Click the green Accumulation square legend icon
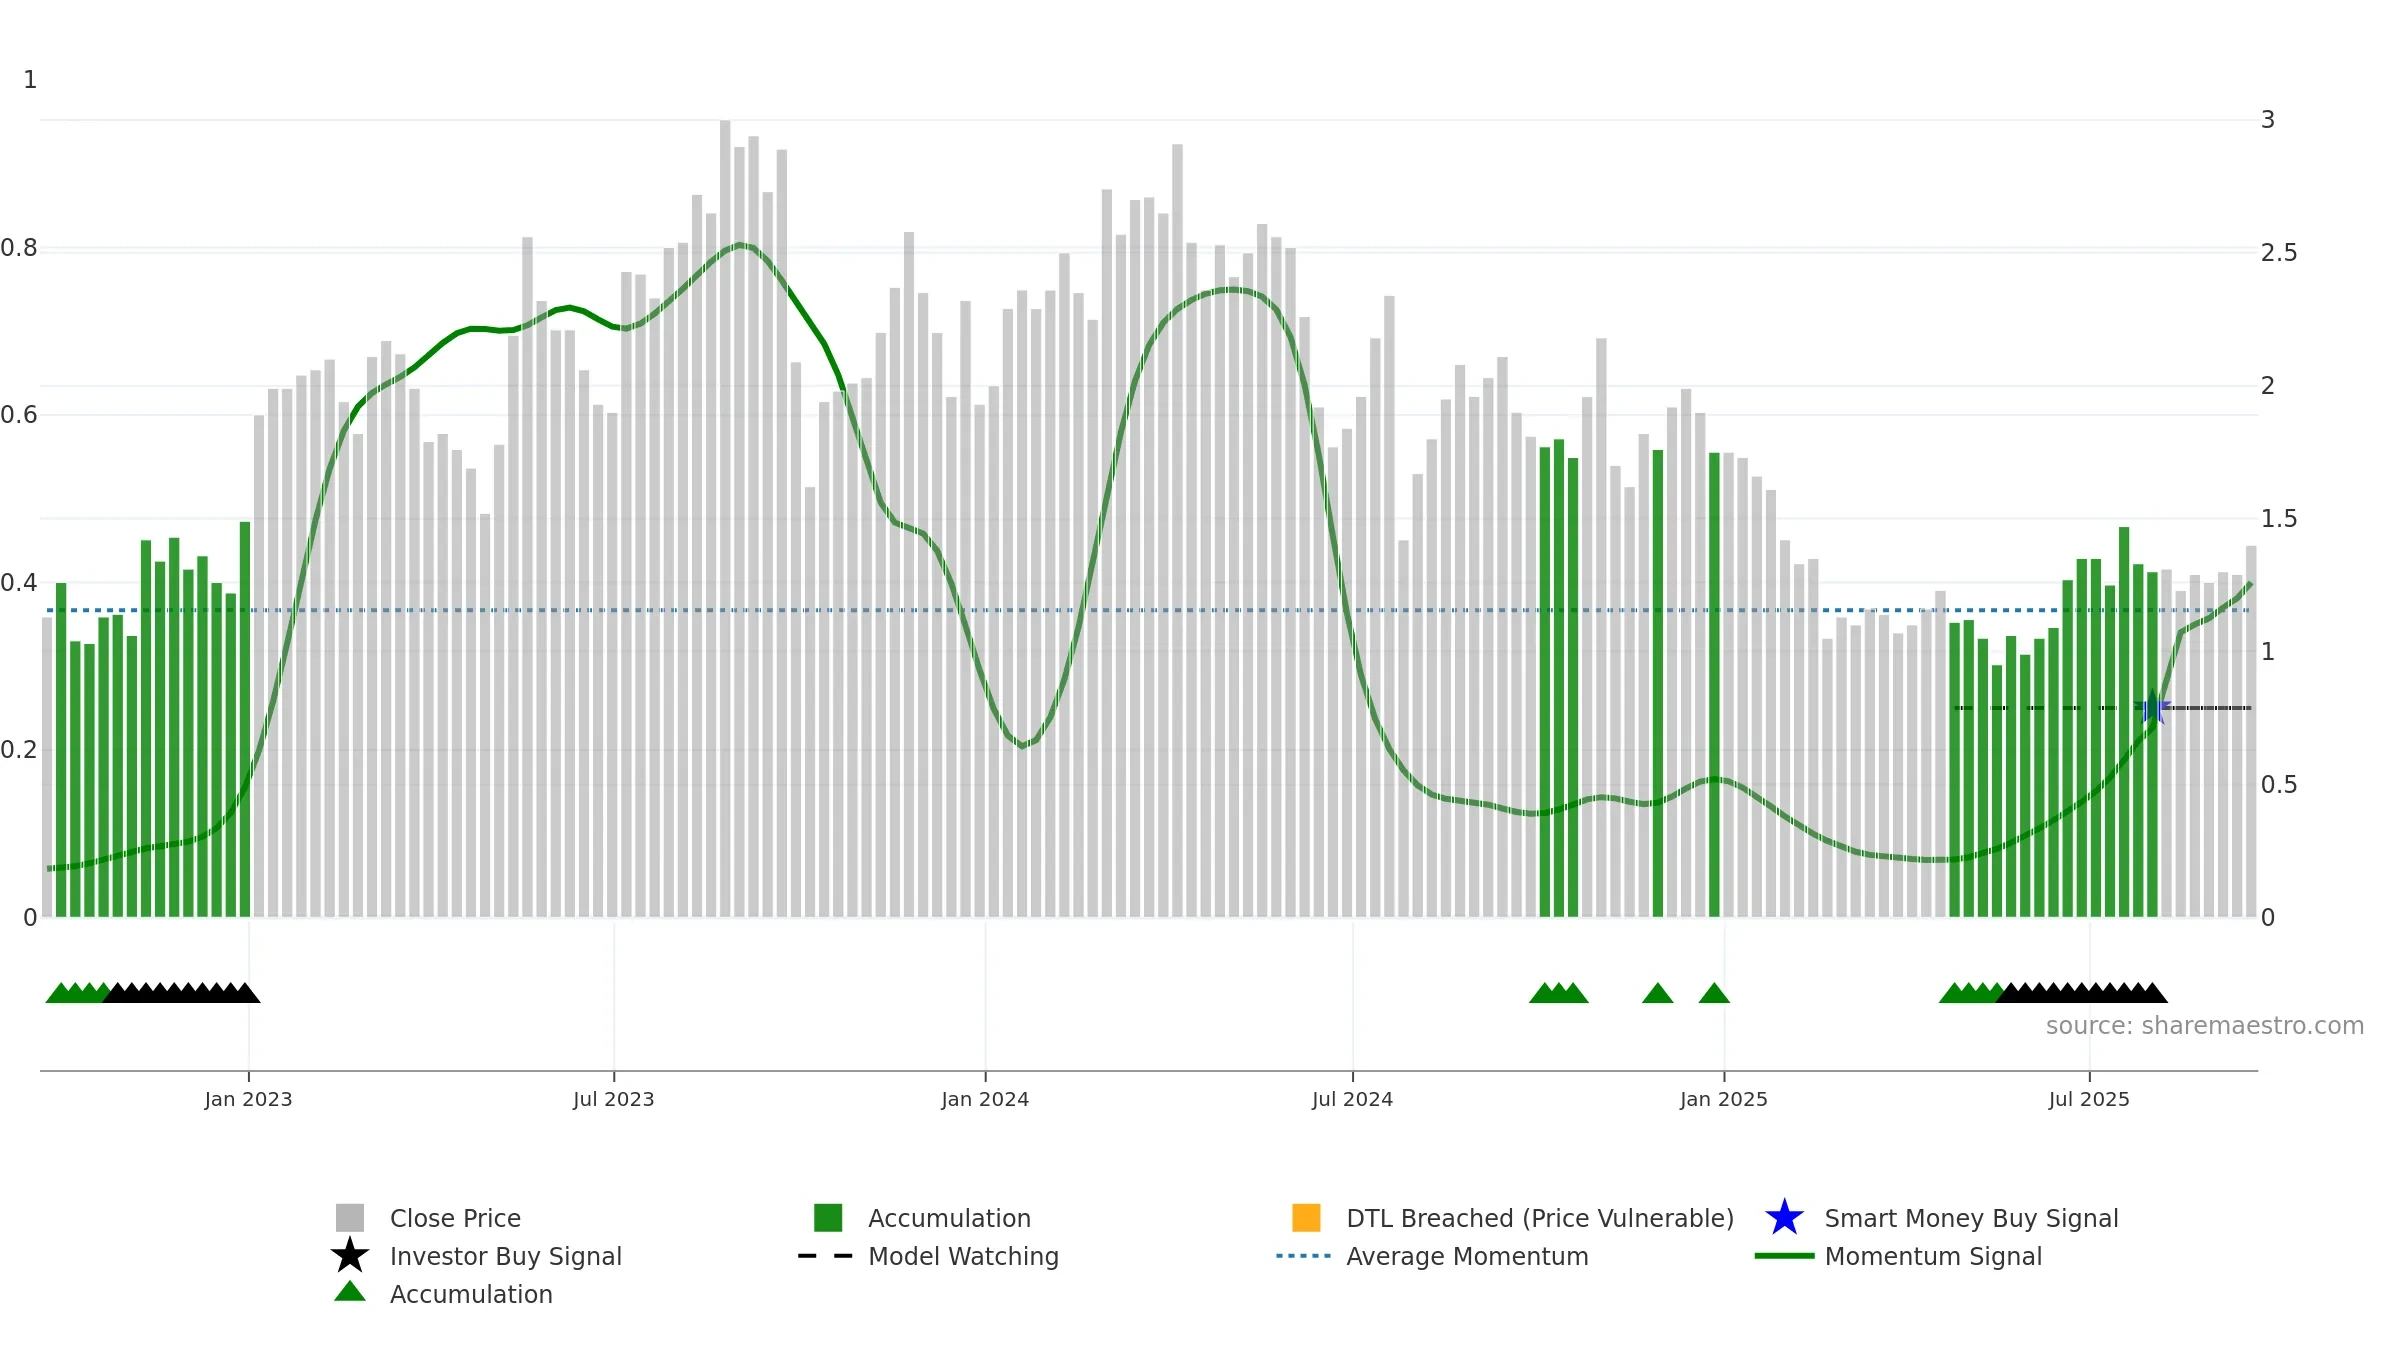 (828, 1218)
